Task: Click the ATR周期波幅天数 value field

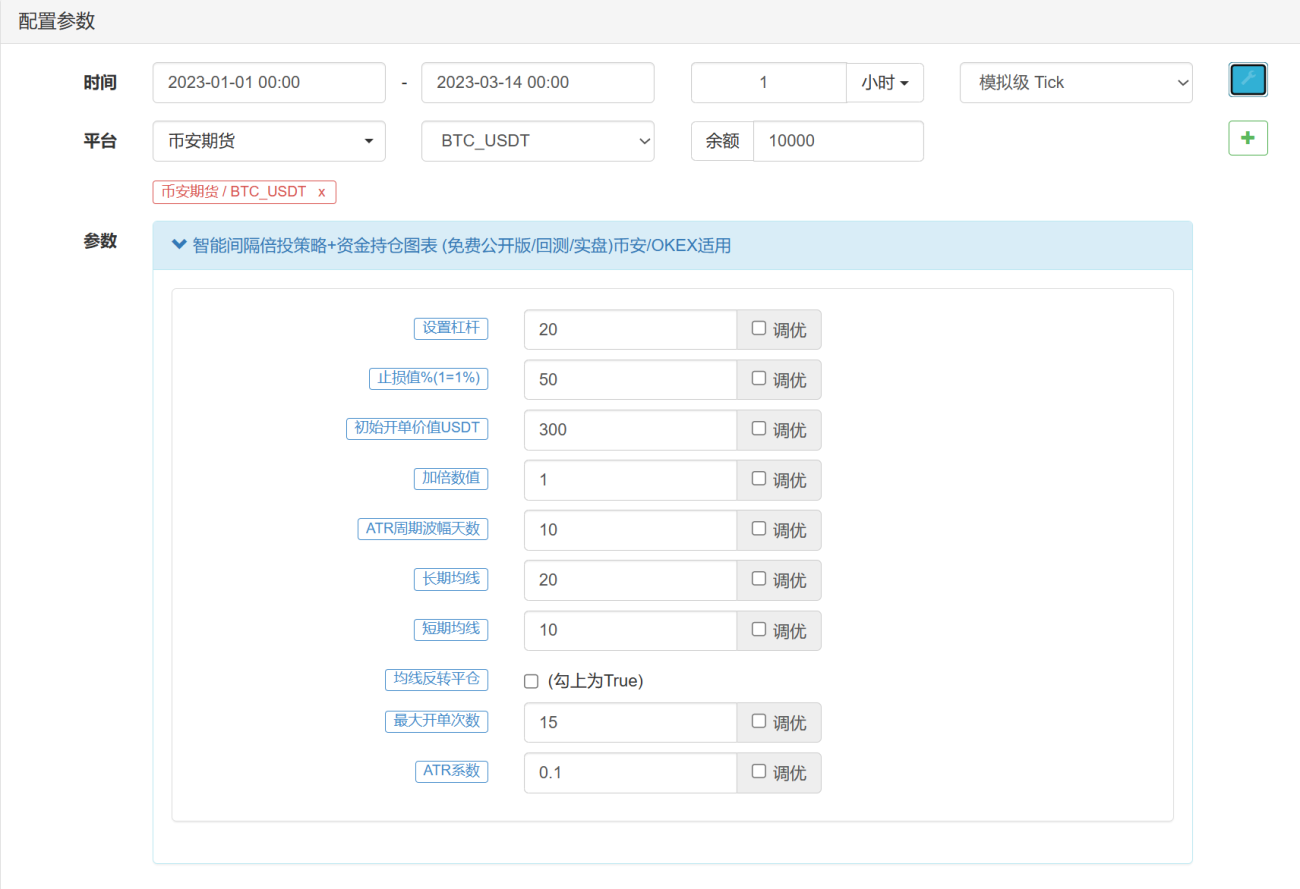Action: (x=631, y=530)
